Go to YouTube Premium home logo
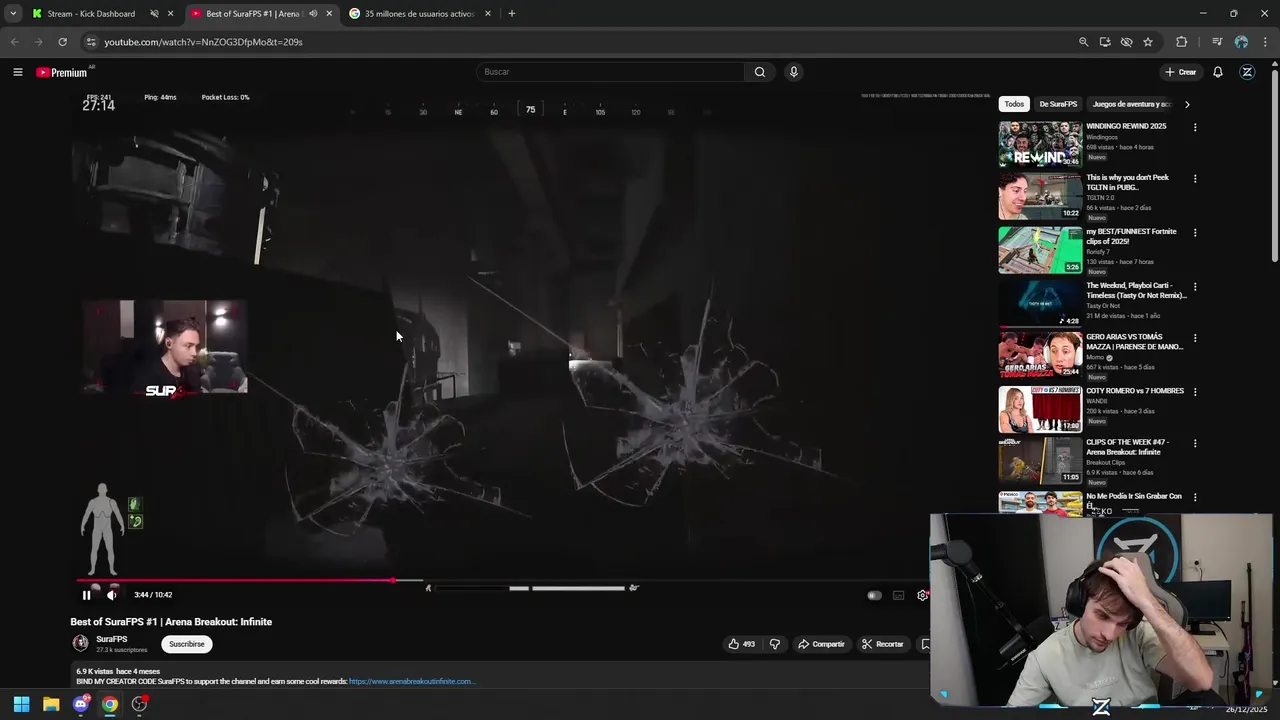The image size is (1280, 720). pos(62,72)
